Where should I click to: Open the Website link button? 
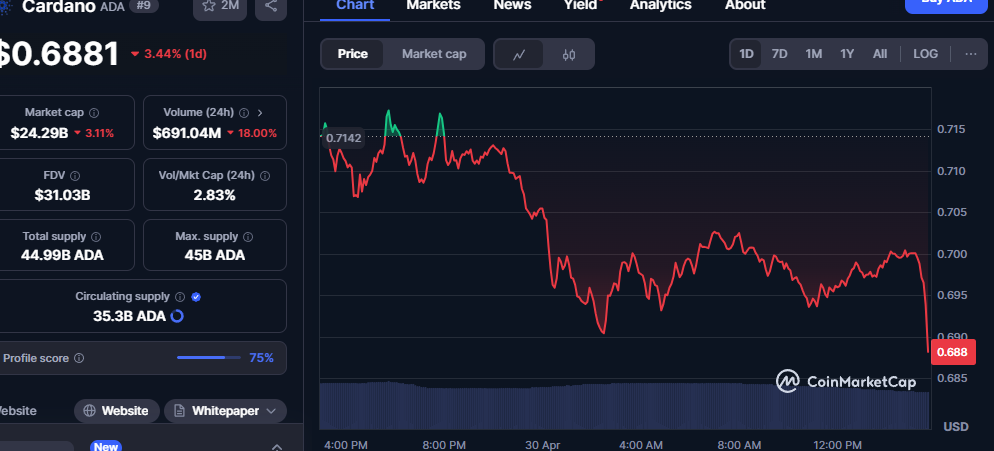pyautogui.click(x=118, y=411)
